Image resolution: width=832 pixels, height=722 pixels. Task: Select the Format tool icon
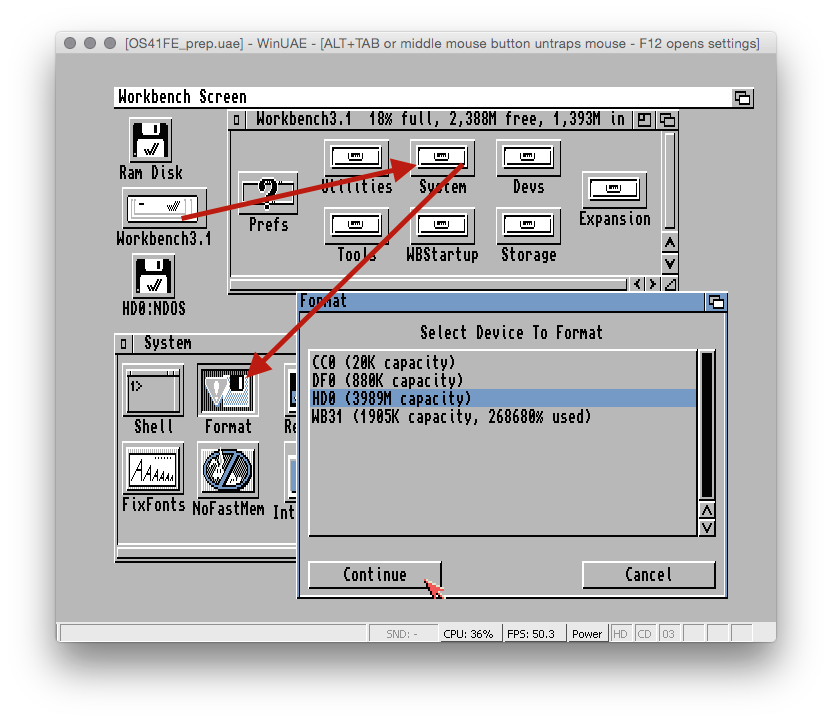click(x=228, y=390)
